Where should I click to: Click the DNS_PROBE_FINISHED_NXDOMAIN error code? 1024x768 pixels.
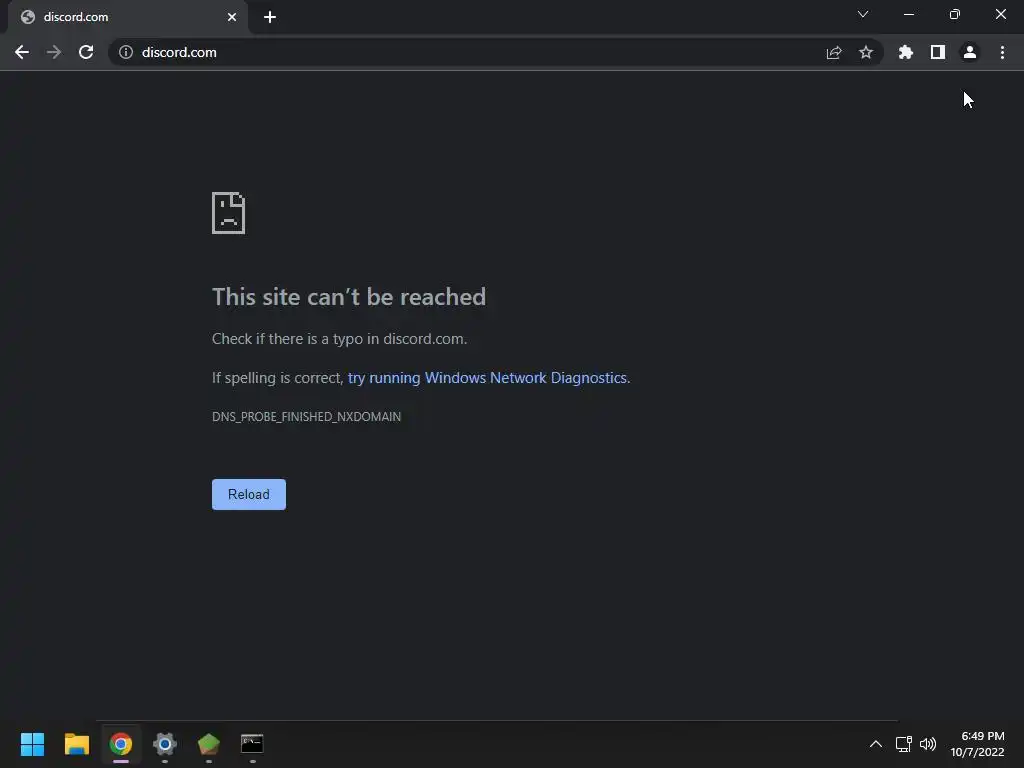[306, 417]
